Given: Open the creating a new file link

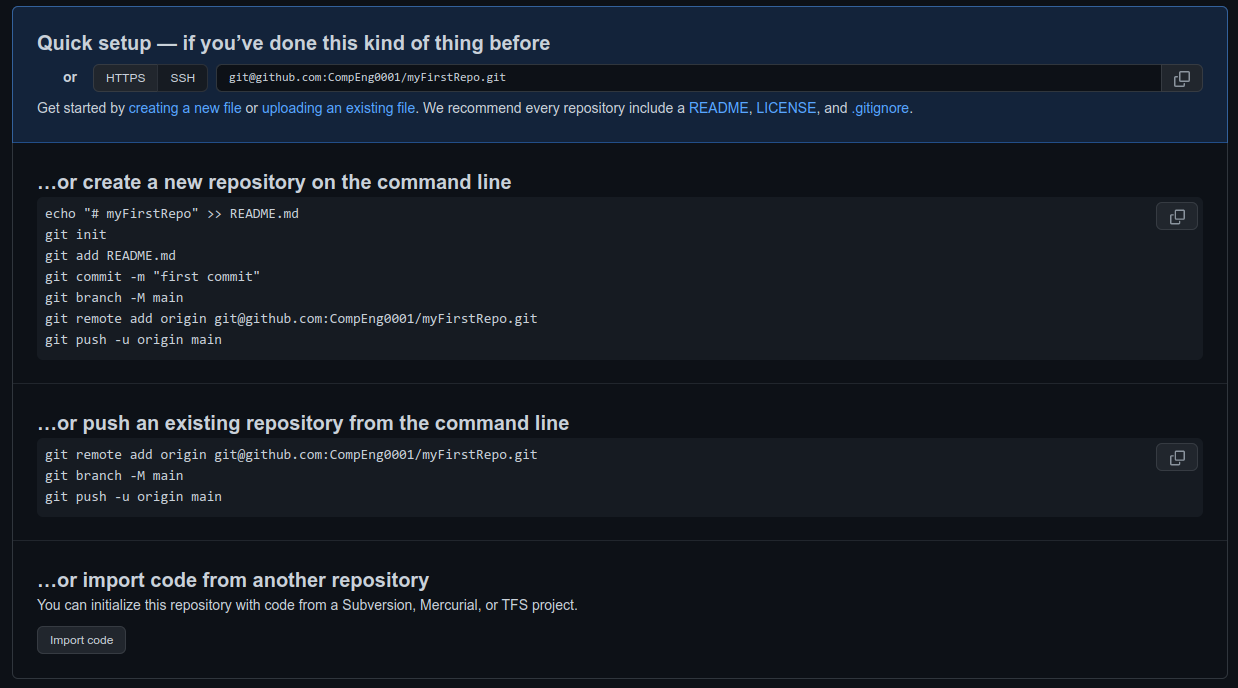Looking at the screenshot, I should (185, 108).
